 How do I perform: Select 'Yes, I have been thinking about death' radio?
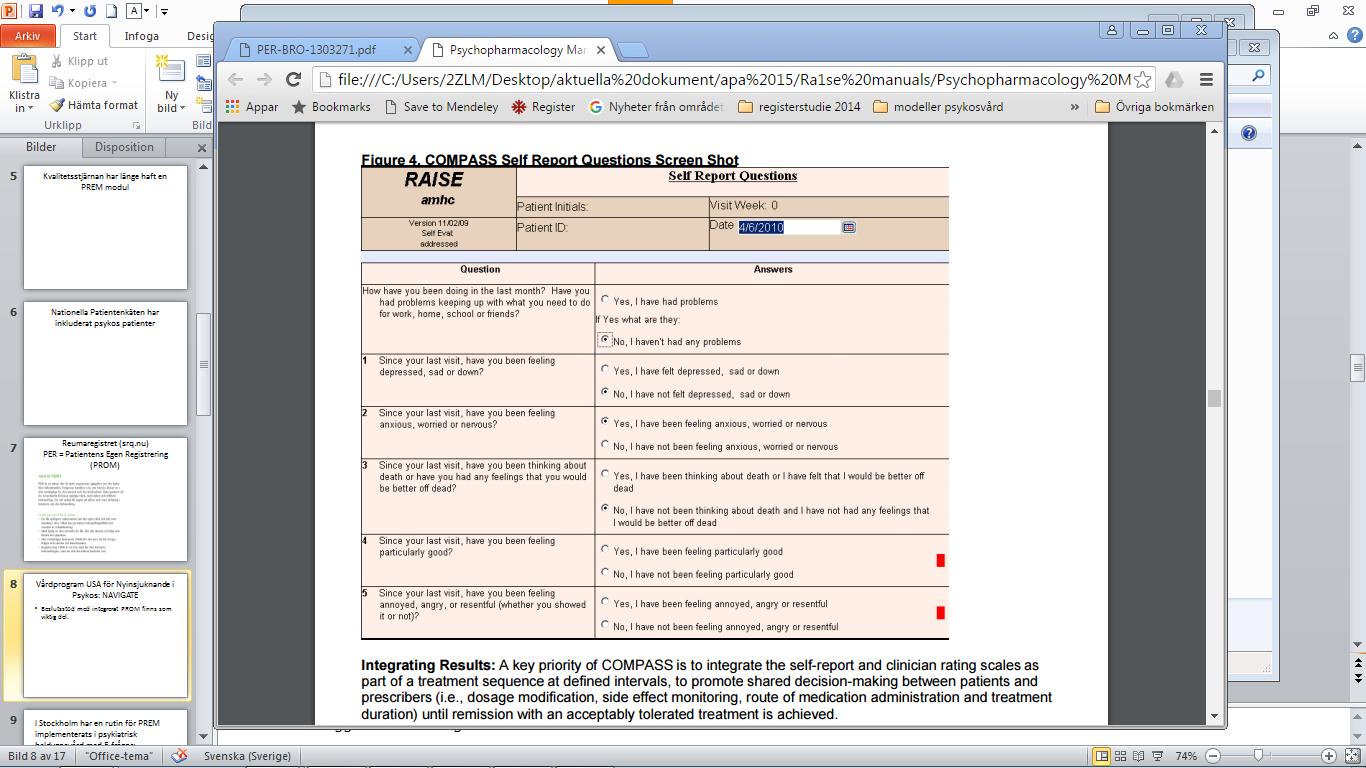(x=605, y=474)
